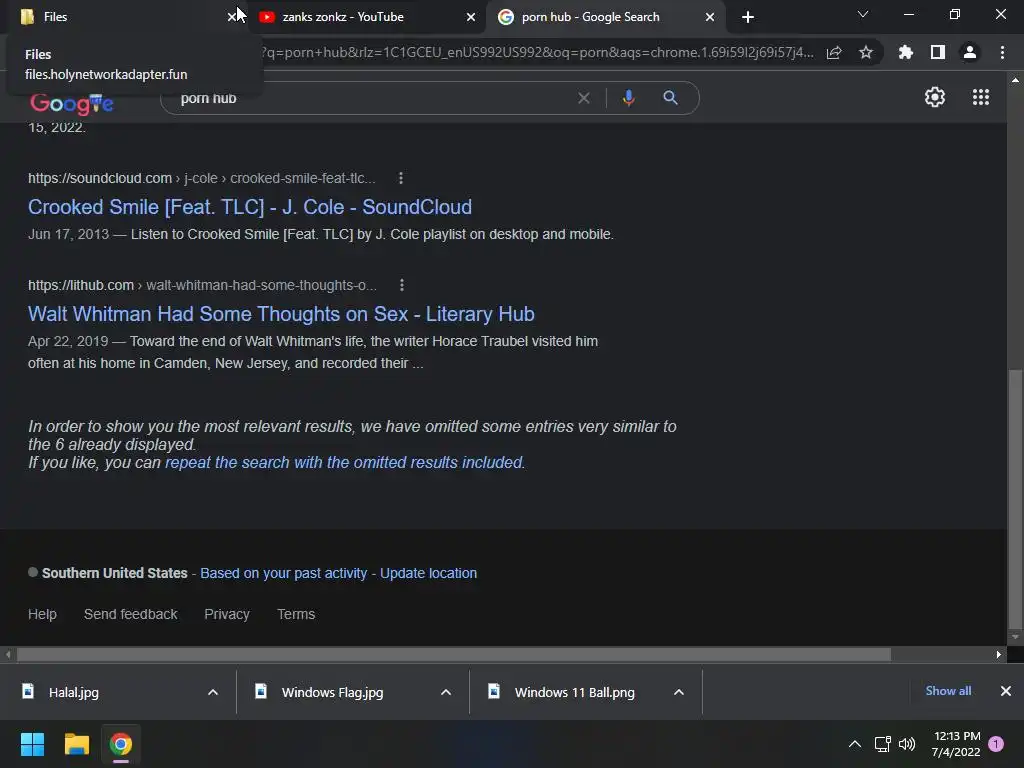The width and height of the screenshot is (1024, 768).
Task: Share this page icon in address bar
Action: click(834, 52)
